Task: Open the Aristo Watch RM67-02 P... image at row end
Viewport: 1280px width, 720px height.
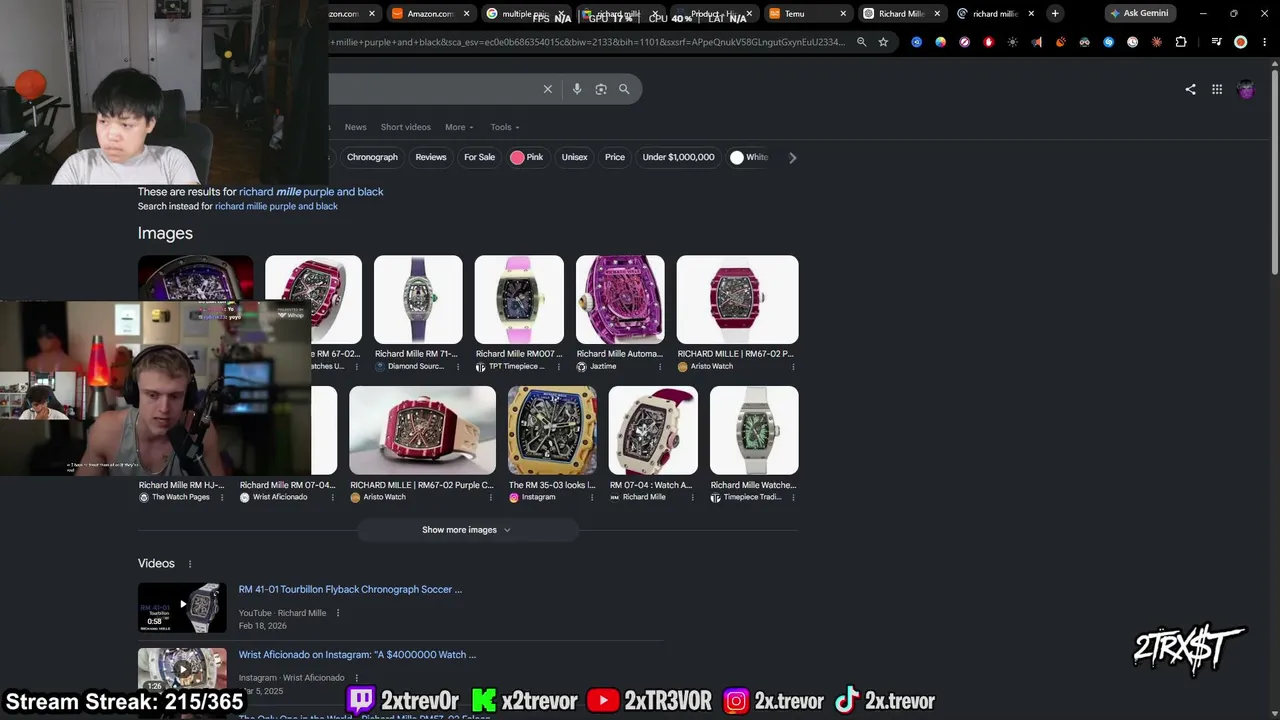Action: tap(738, 300)
